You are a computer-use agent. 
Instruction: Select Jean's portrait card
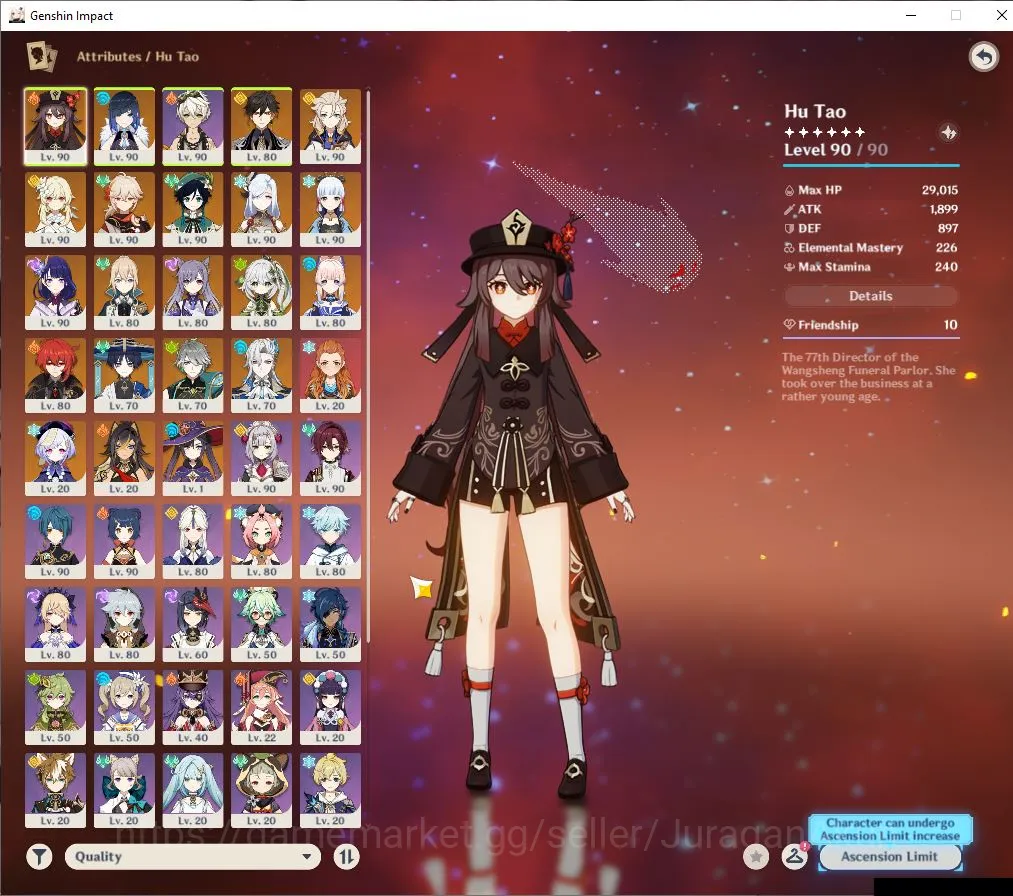click(x=124, y=293)
